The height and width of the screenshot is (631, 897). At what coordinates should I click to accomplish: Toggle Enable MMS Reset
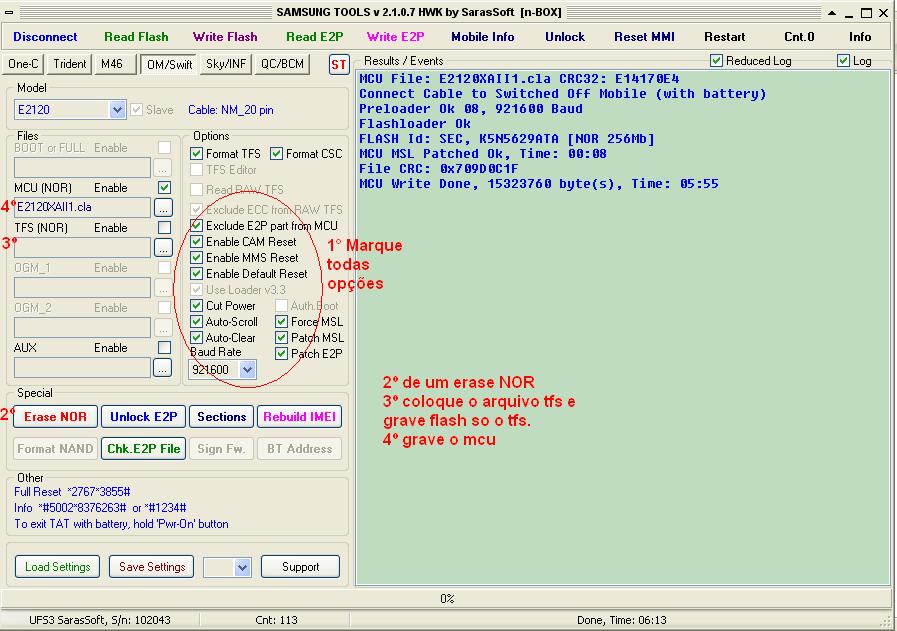pyautogui.click(x=196, y=258)
